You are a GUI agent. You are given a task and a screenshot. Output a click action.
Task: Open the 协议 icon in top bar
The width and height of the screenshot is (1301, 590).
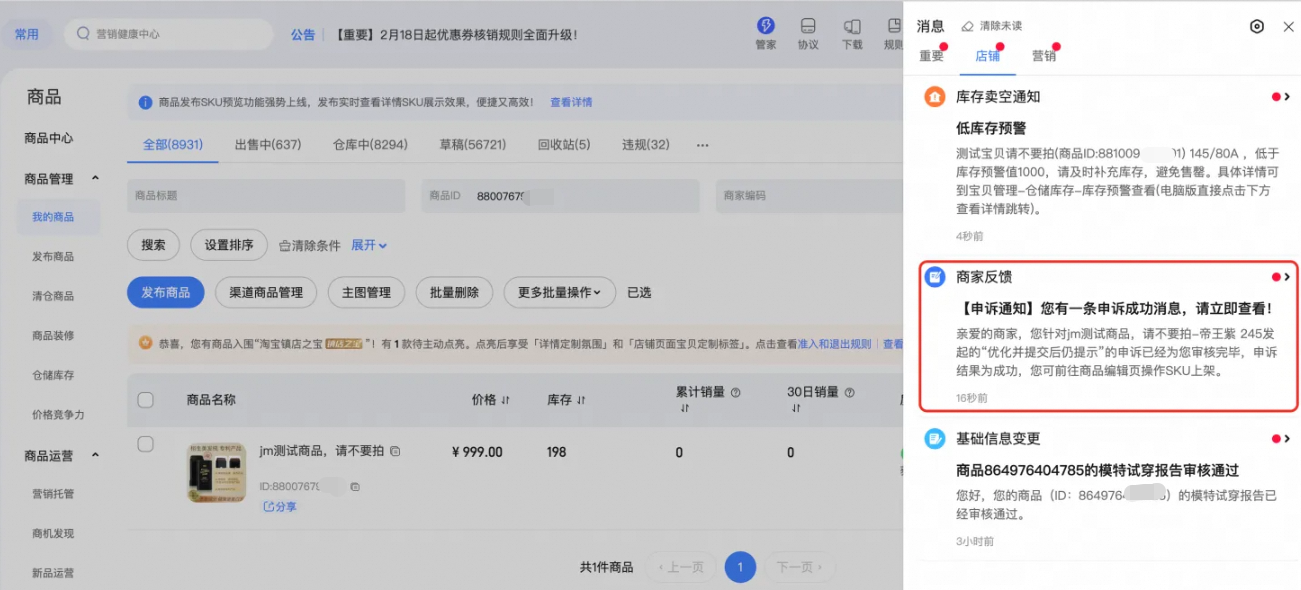[x=808, y=26]
